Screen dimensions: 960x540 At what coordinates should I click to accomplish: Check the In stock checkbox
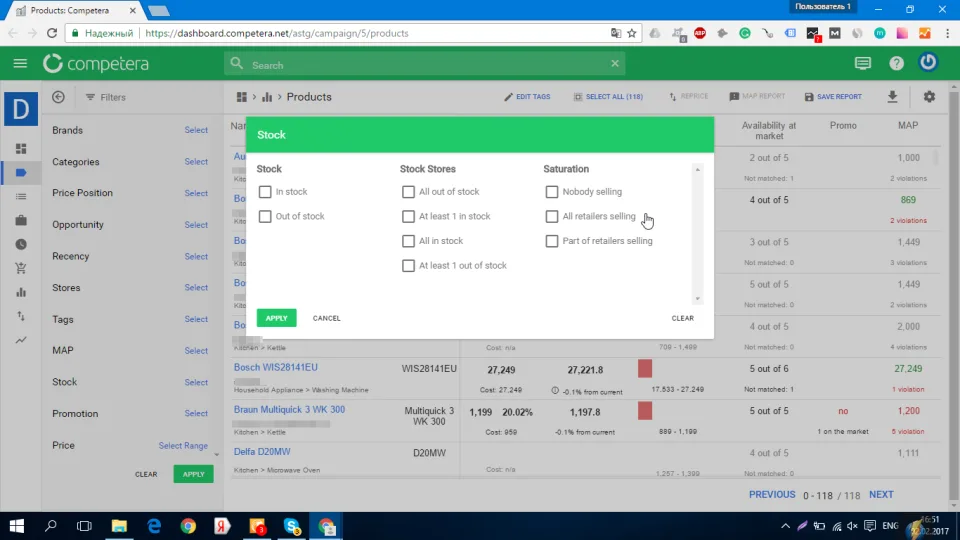264,192
